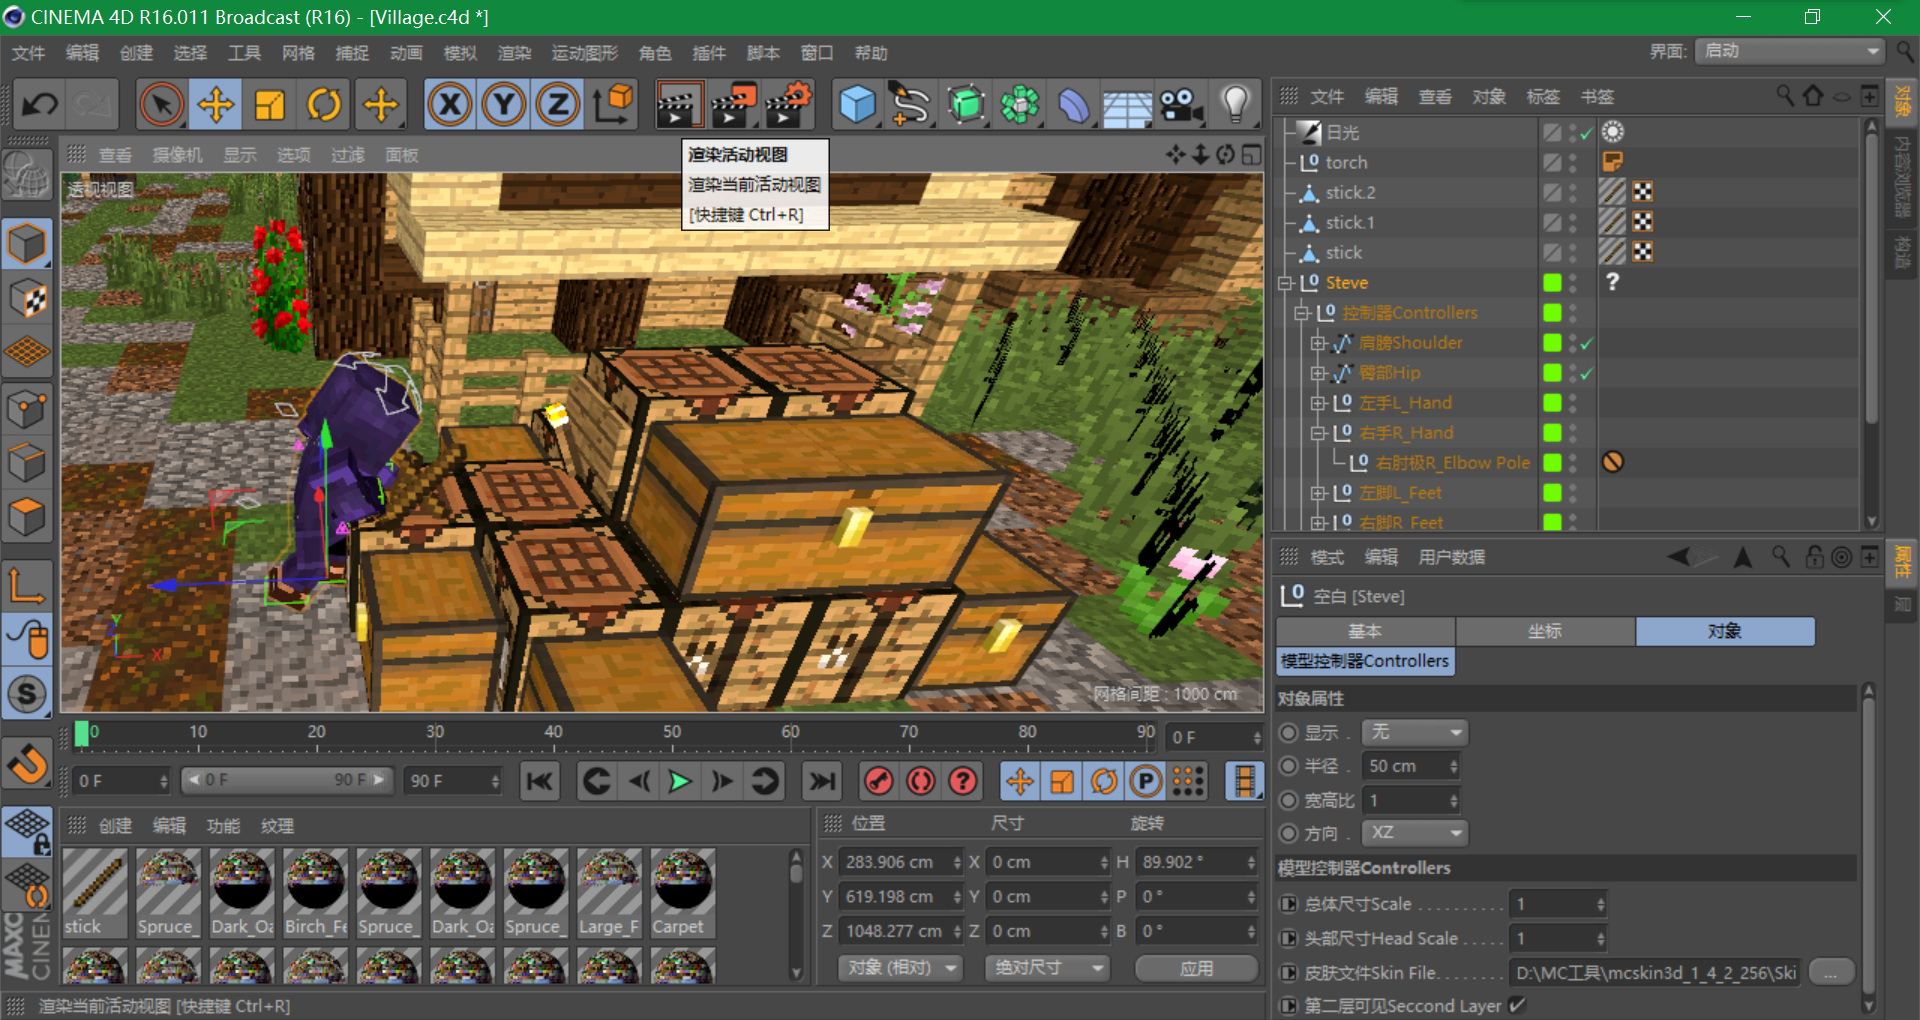This screenshot has height=1020, width=1920.
Task: Select texture mode checkered cube
Action: pyautogui.click(x=27, y=298)
